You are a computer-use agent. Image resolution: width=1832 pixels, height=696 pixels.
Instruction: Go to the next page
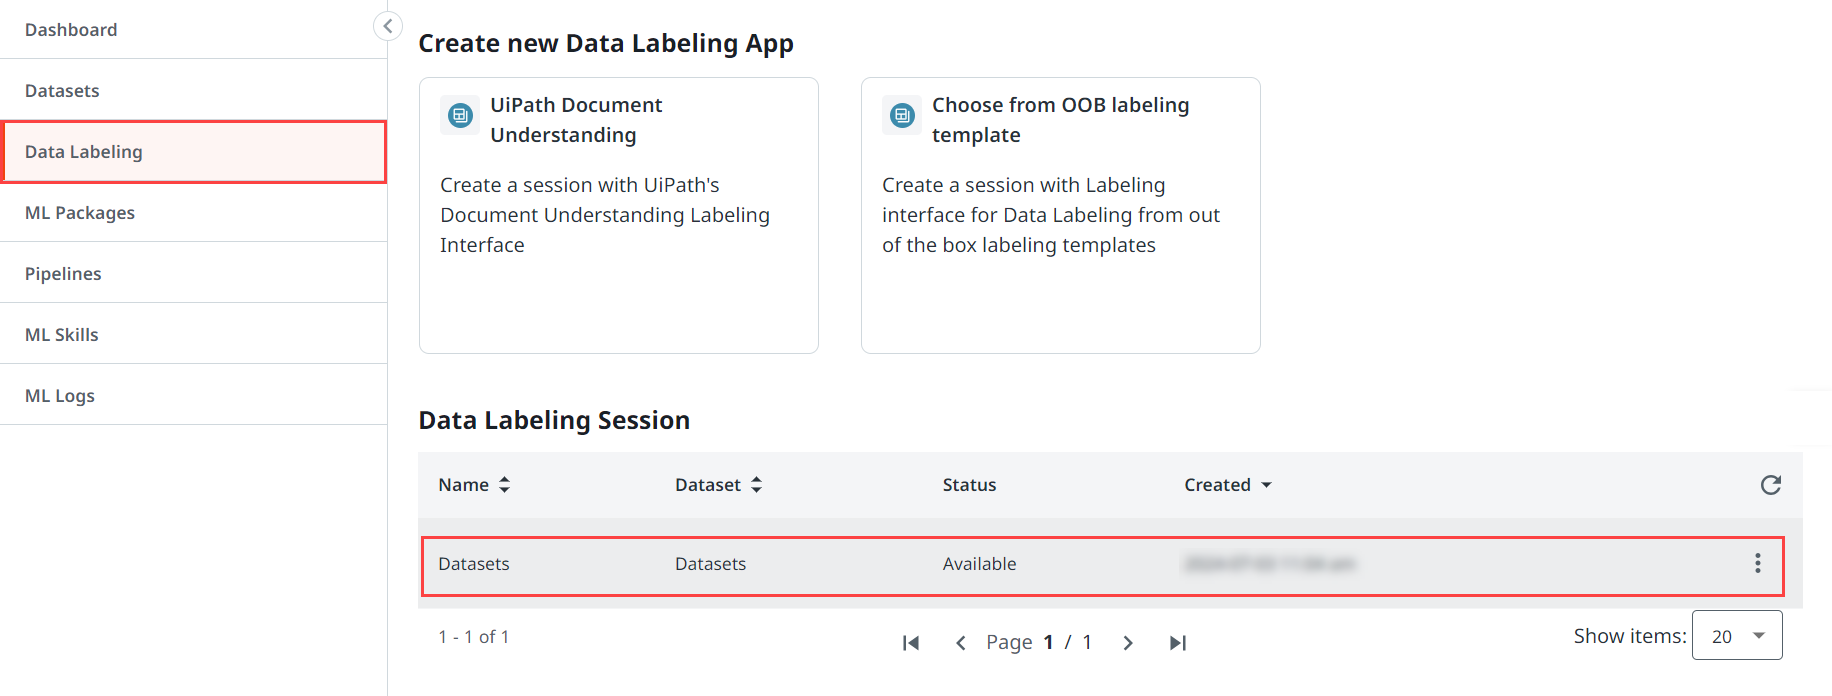point(1128,643)
